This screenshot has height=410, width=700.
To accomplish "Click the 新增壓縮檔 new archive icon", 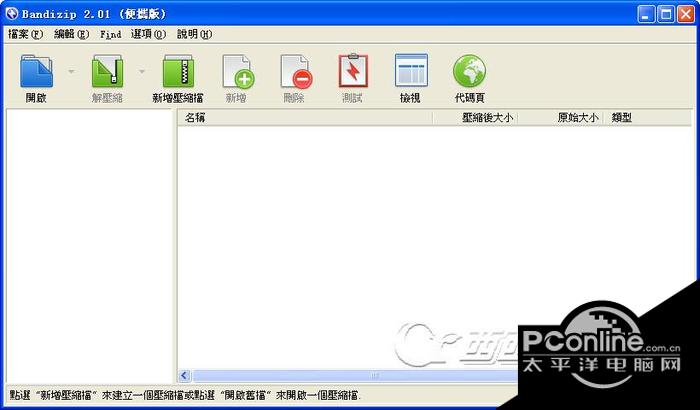I will coord(178,71).
